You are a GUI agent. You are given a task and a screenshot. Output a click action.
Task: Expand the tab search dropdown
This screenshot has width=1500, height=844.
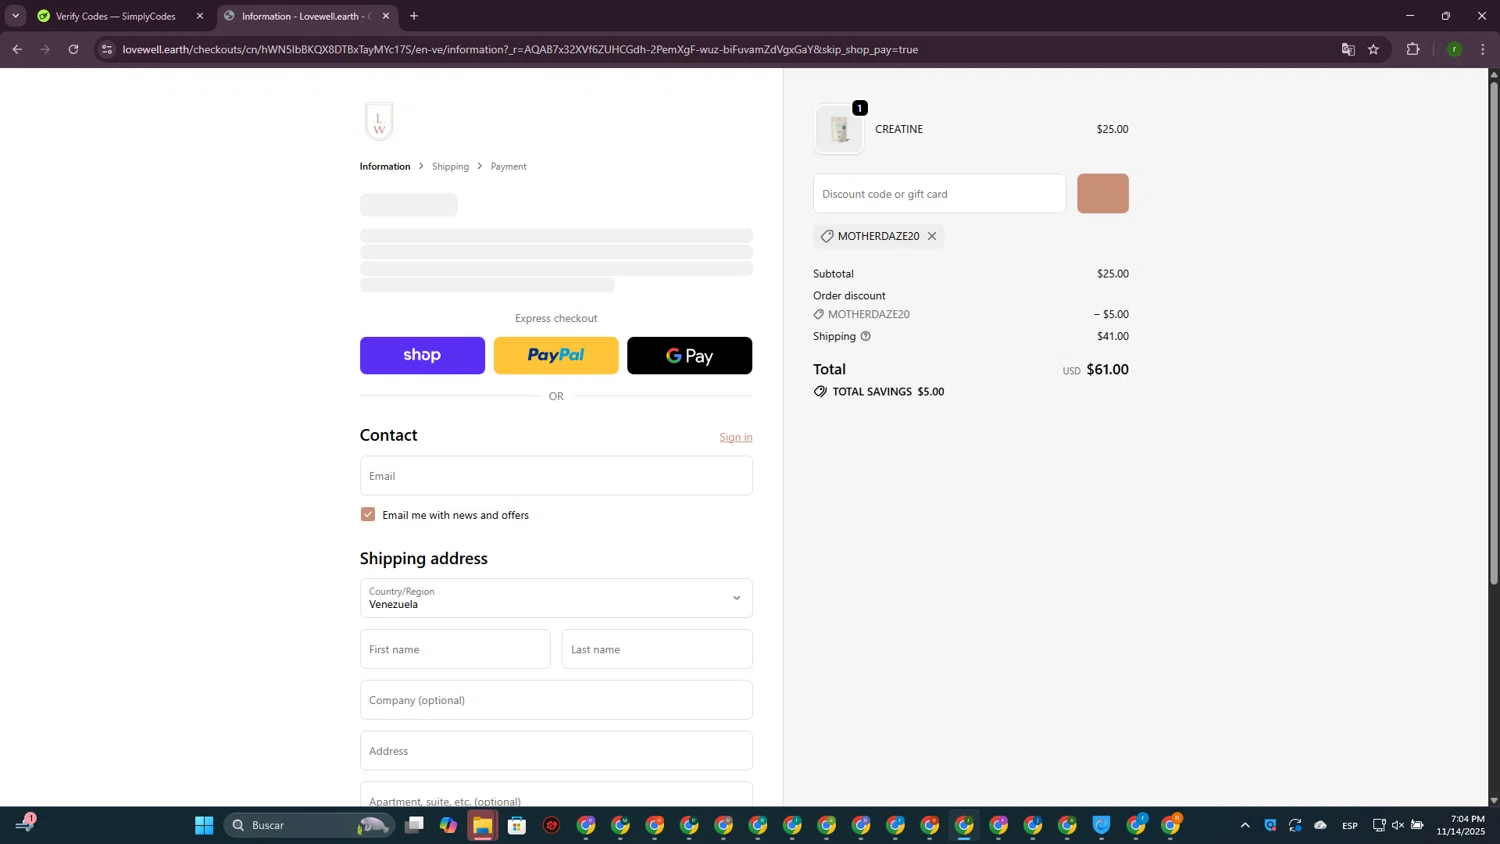coord(15,16)
